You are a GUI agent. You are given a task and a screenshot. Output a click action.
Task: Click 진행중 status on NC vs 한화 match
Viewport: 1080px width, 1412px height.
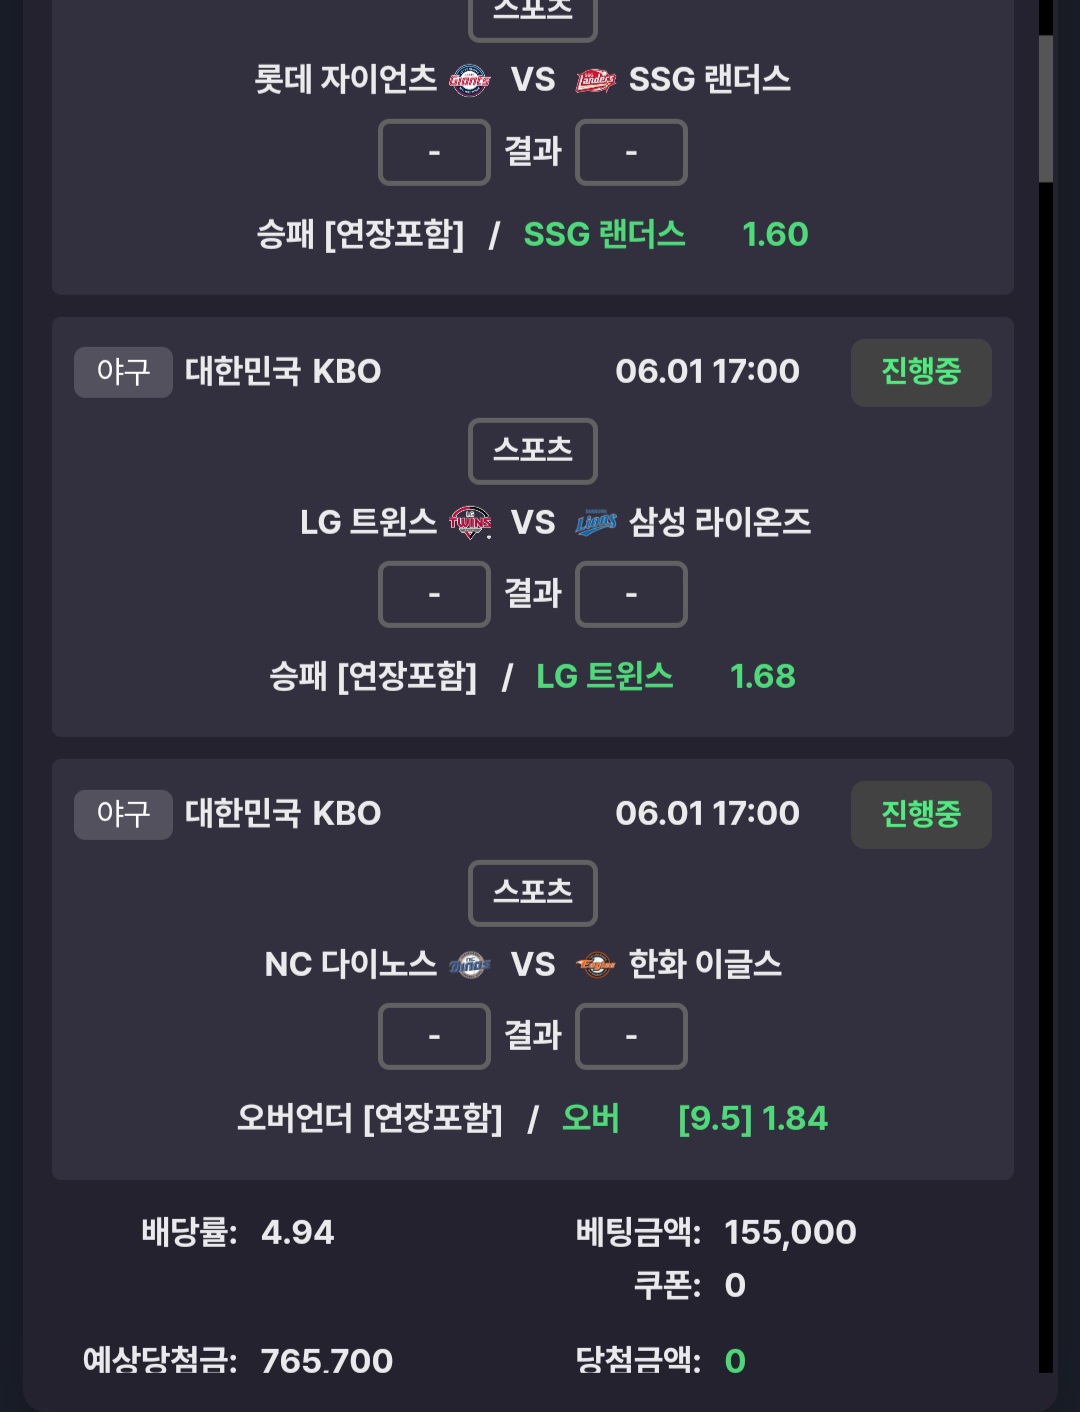click(x=921, y=814)
